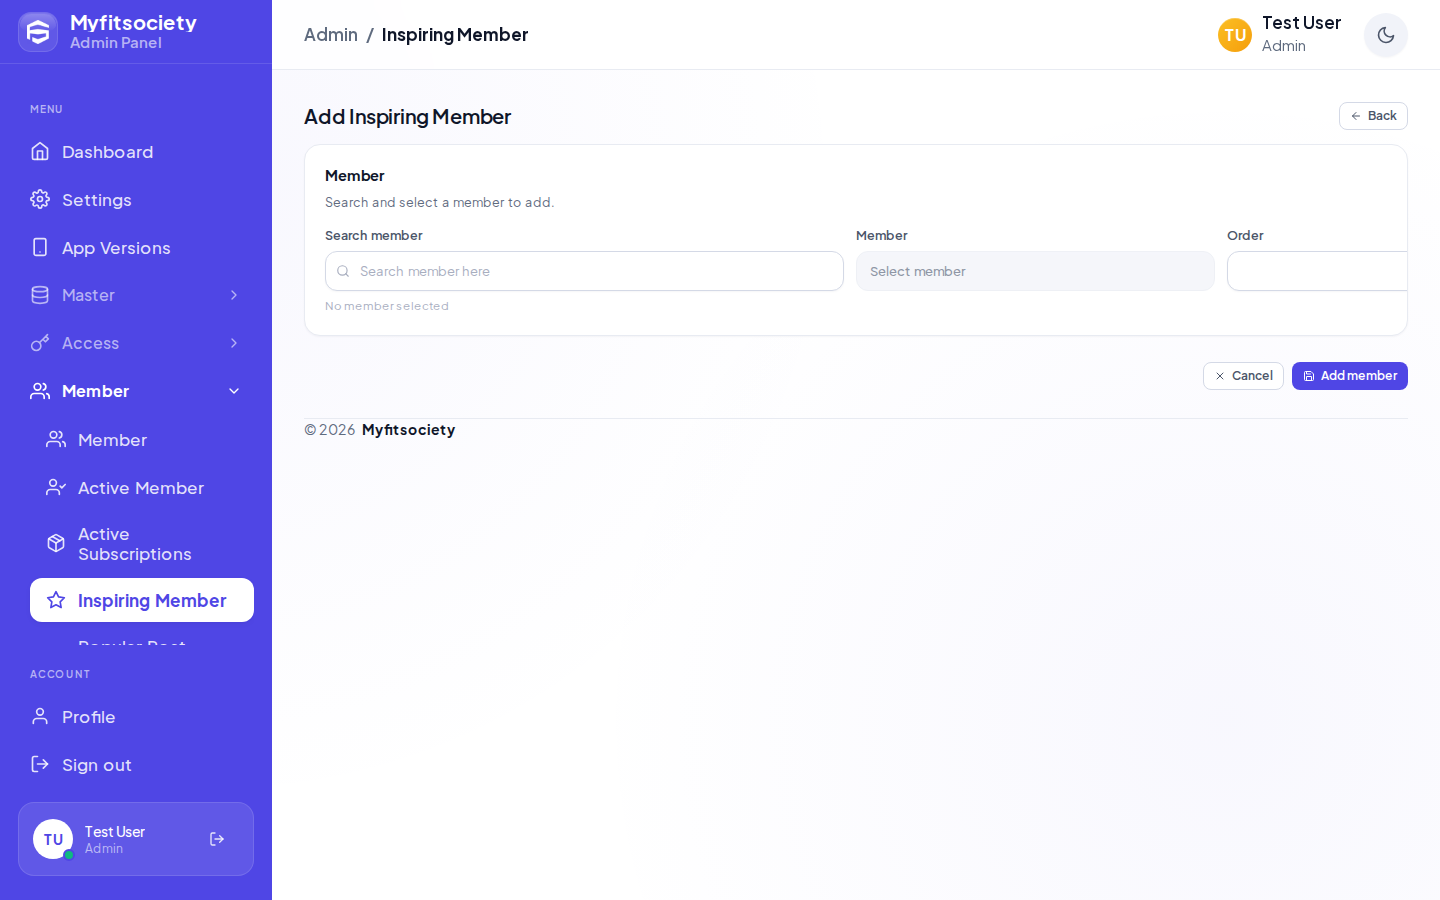1440x900 pixels.
Task: Toggle dark mode with the moon icon
Action: (1385, 35)
